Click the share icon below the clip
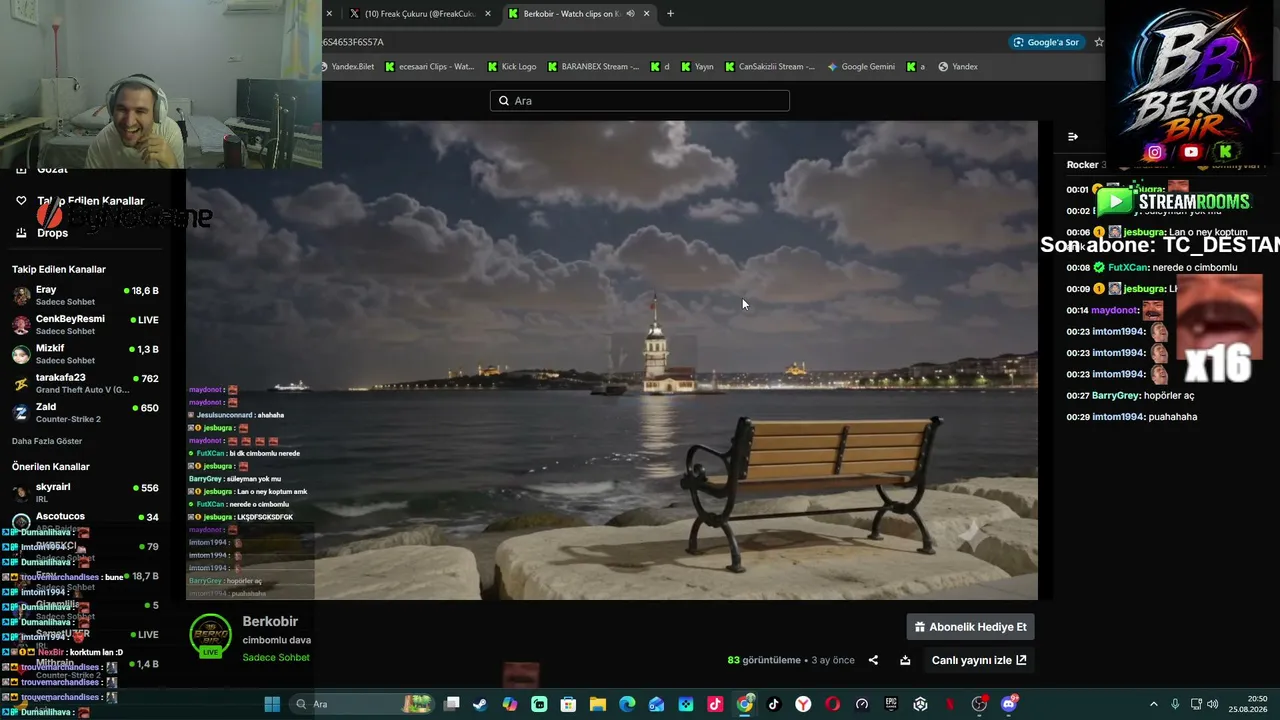Viewport: 1280px width, 720px height. [x=873, y=660]
